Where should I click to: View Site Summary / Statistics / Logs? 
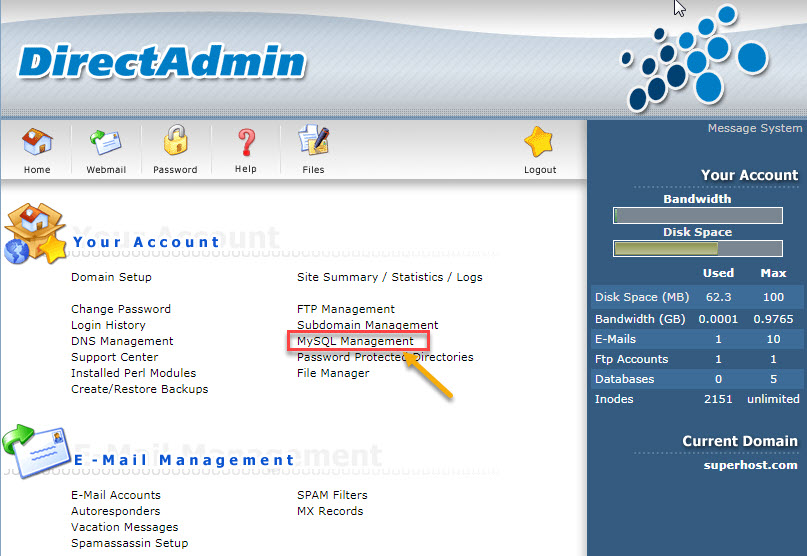pyautogui.click(x=389, y=277)
